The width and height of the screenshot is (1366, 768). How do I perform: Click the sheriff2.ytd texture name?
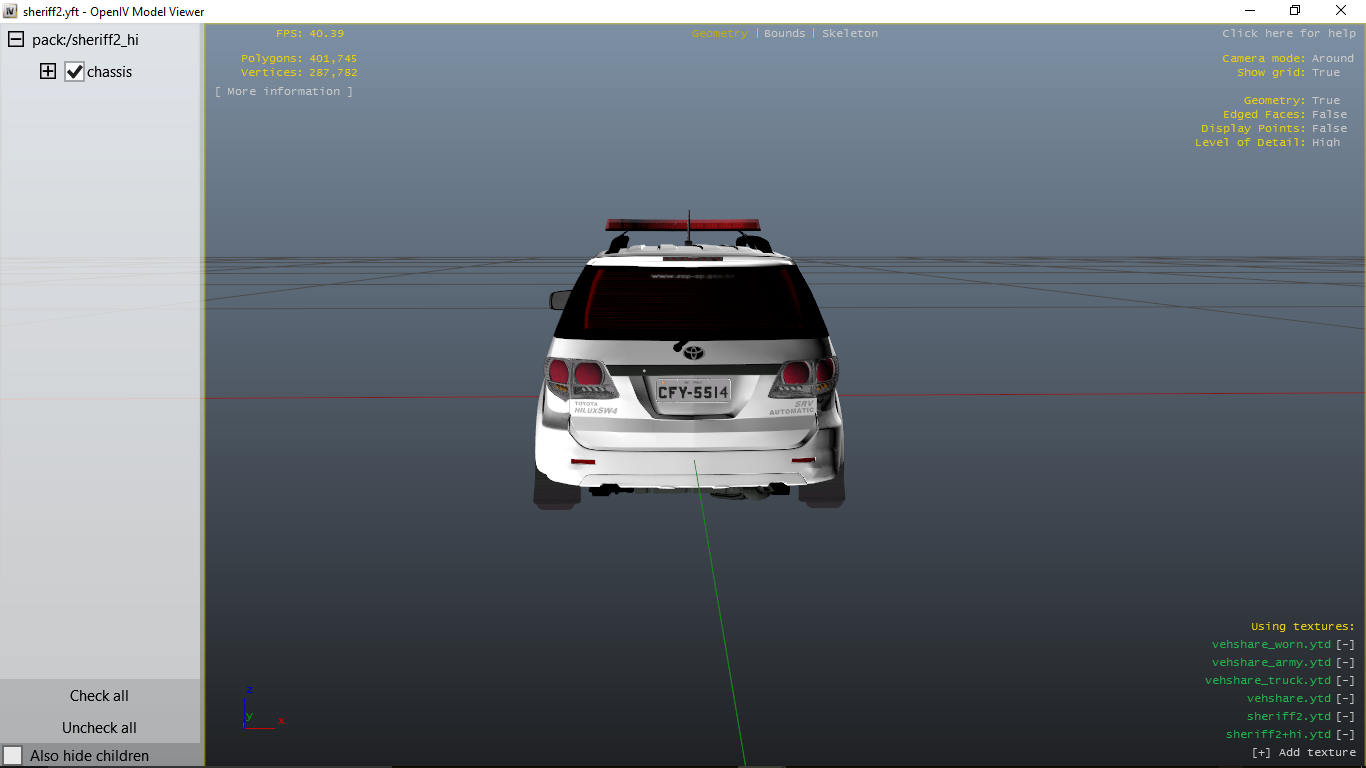click(x=1289, y=717)
